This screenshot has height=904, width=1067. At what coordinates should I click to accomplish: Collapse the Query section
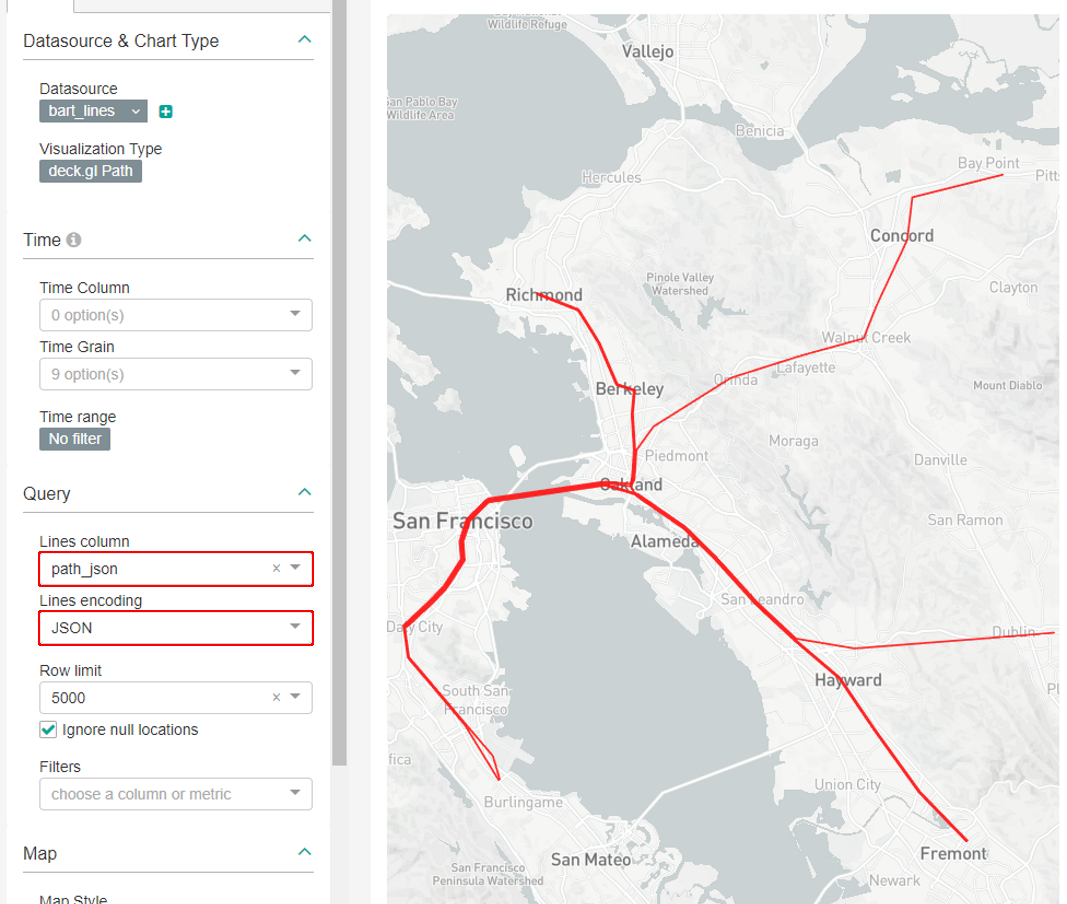pos(305,493)
